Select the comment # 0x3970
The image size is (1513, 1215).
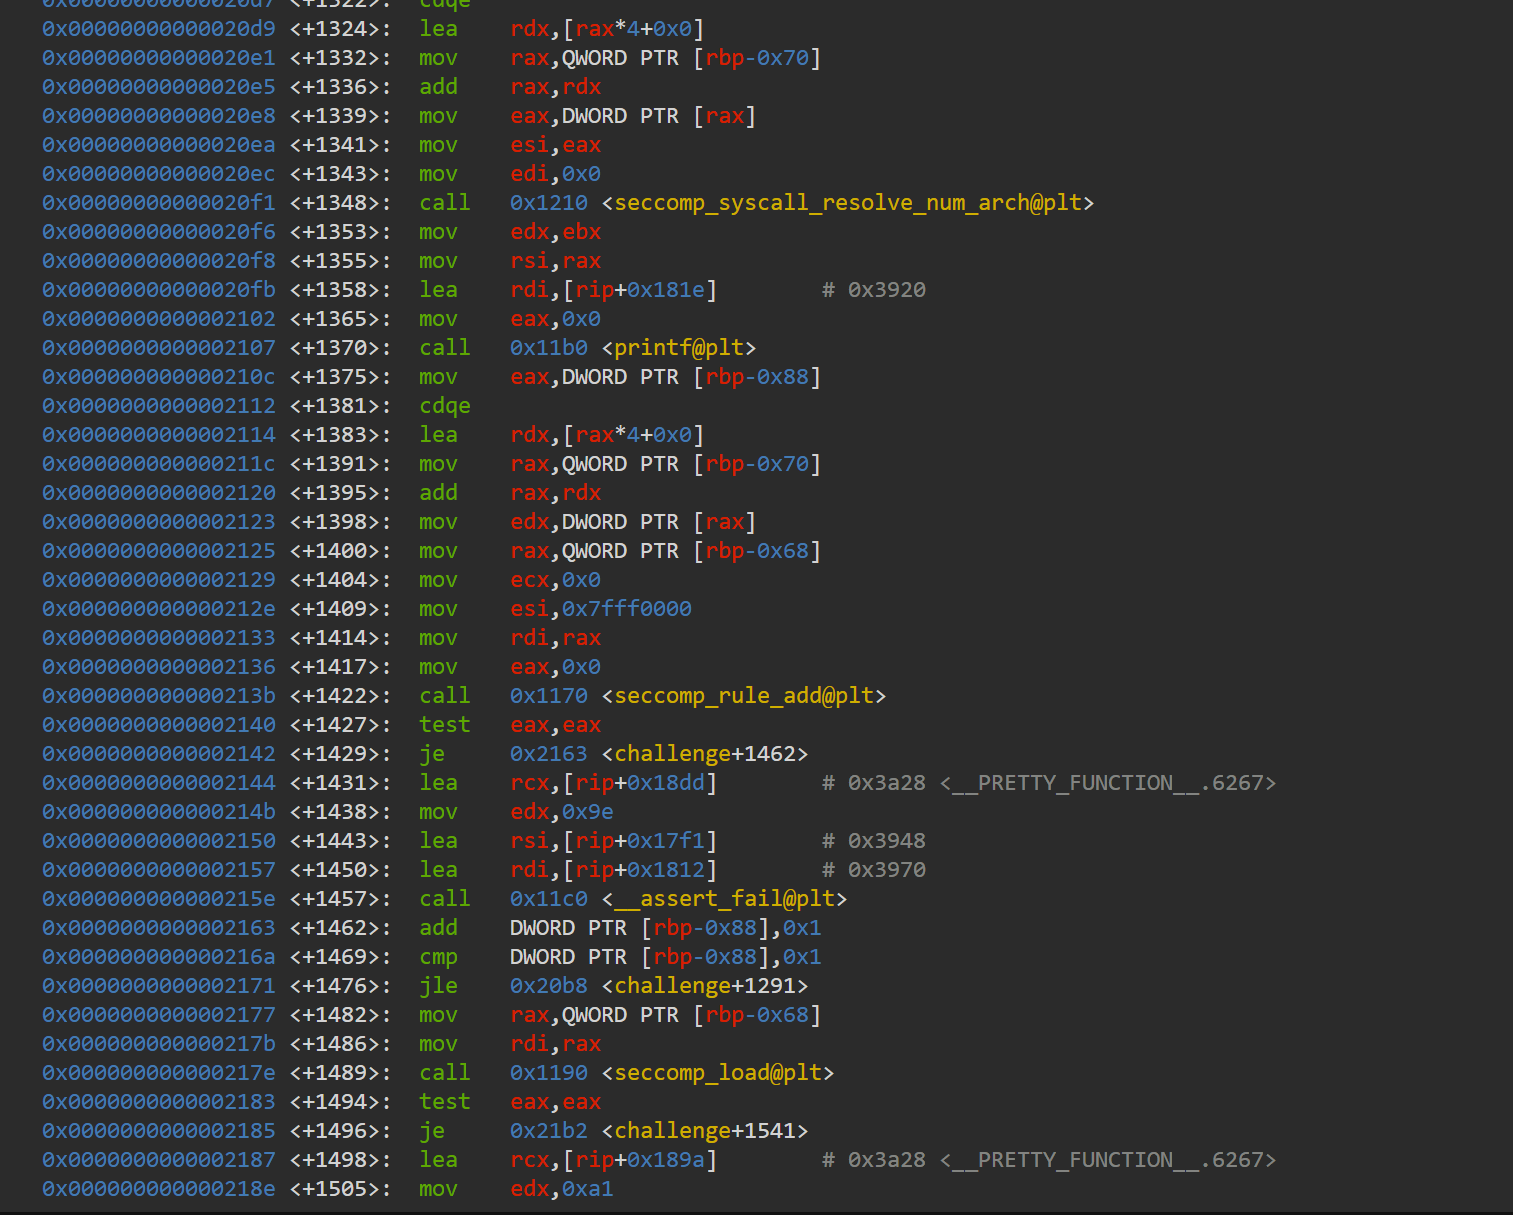click(x=874, y=870)
